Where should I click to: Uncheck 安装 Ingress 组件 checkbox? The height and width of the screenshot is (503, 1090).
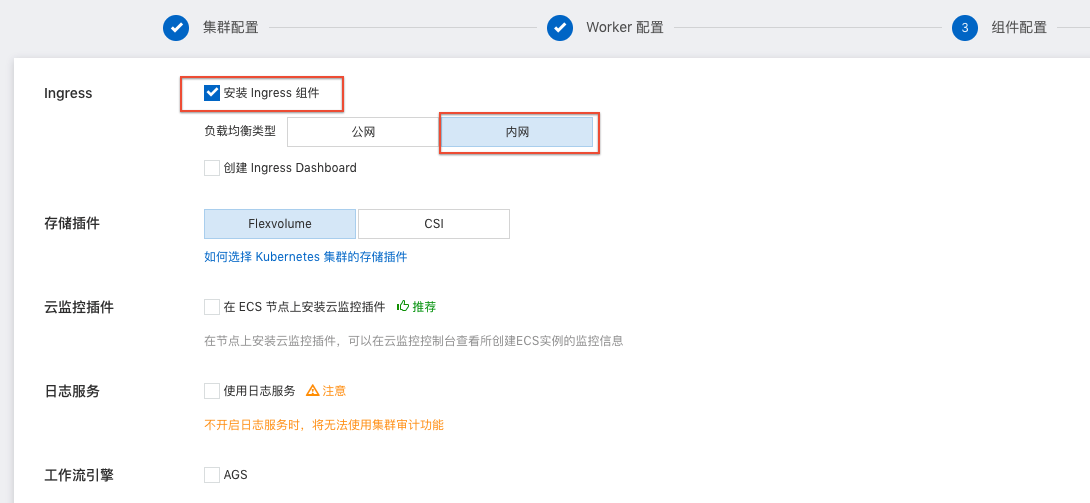pos(212,93)
